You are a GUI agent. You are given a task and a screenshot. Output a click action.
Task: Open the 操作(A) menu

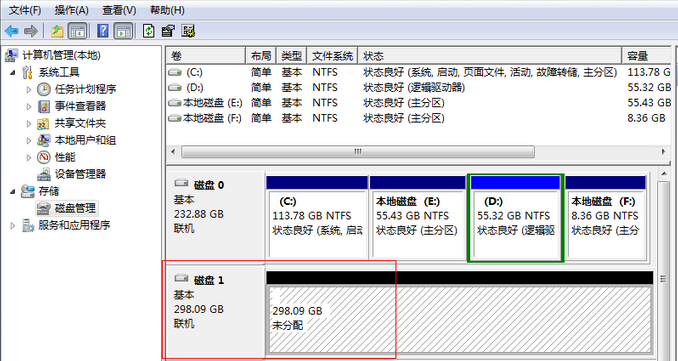tap(72, 10)
